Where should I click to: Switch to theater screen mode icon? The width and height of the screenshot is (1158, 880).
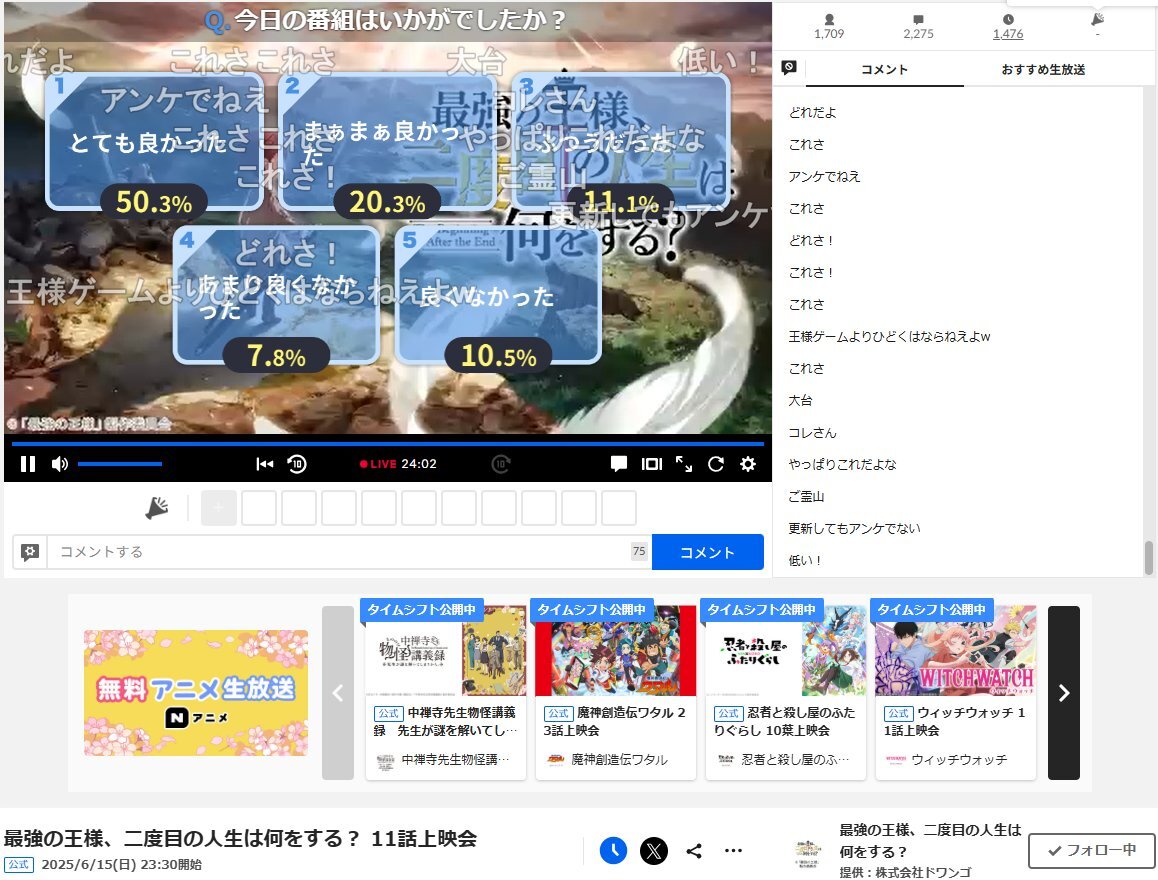(651, 464)
